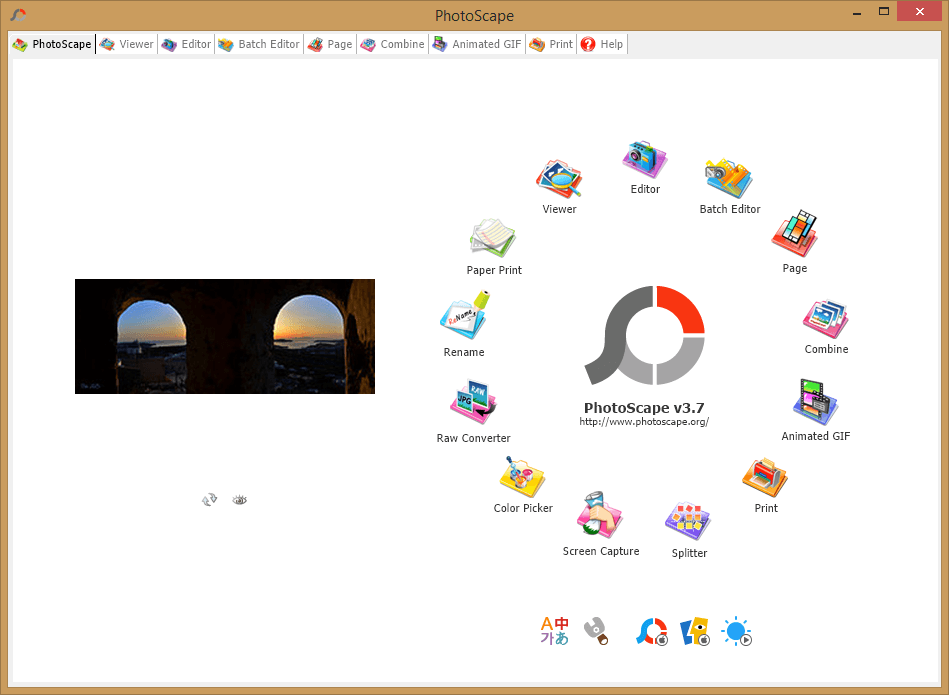Open the Help tab
Image resolution: width=949 pixels, height=695 pixels.
(602, 44)
